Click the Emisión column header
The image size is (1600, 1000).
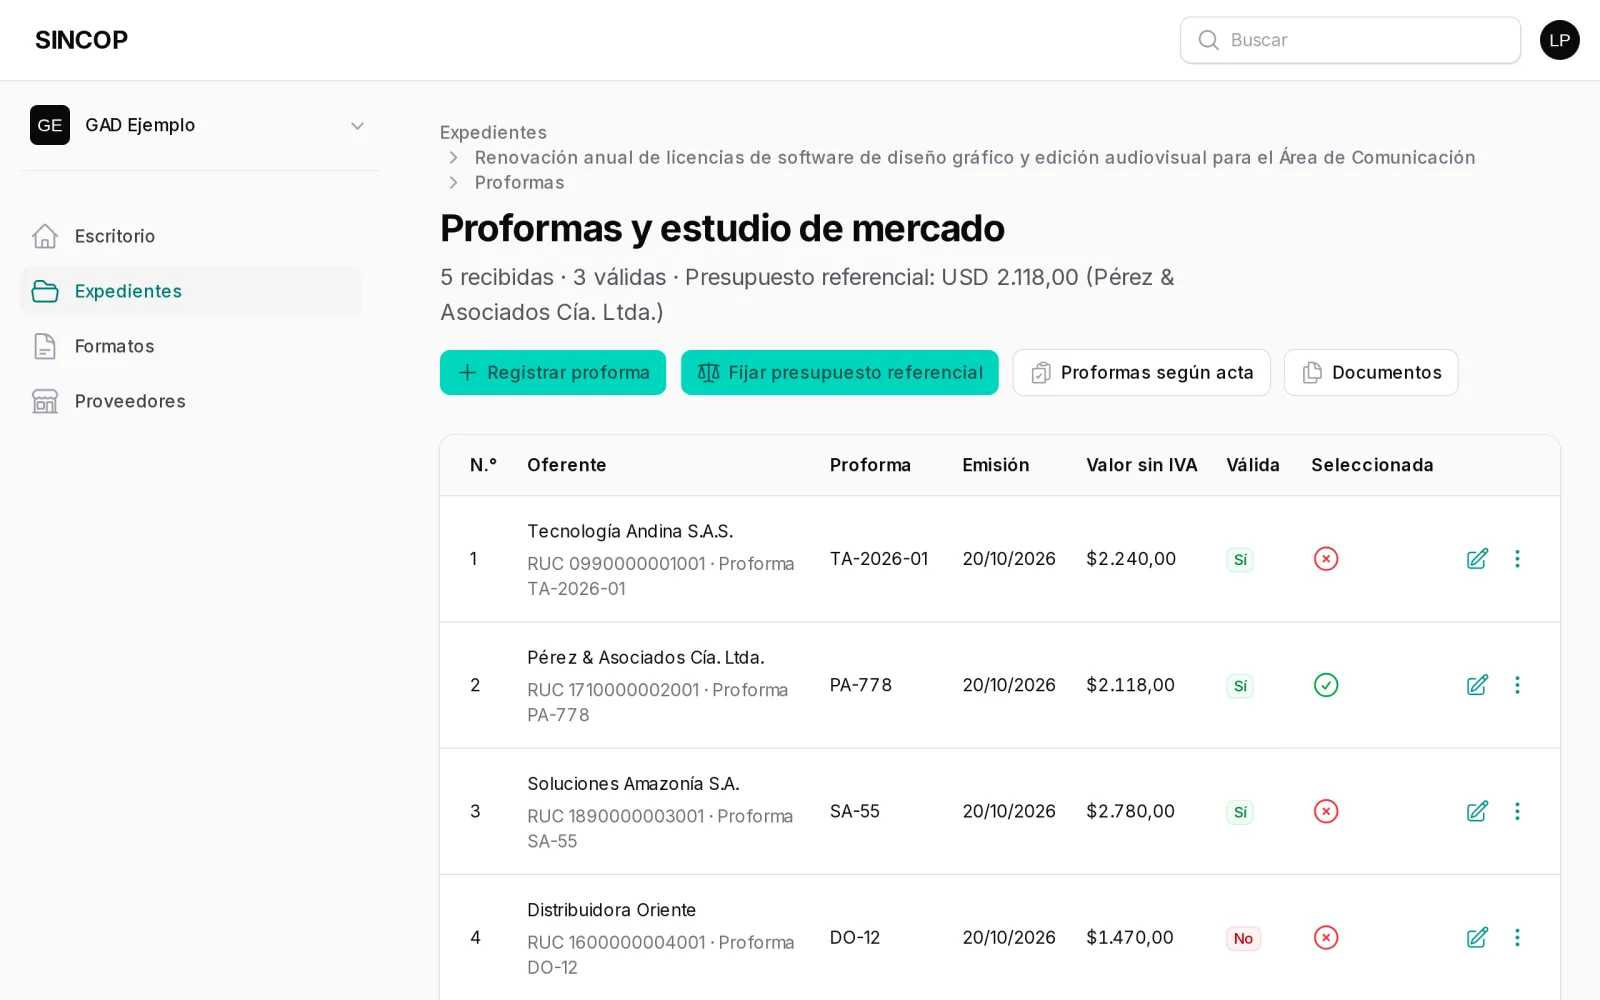[996, 465]
